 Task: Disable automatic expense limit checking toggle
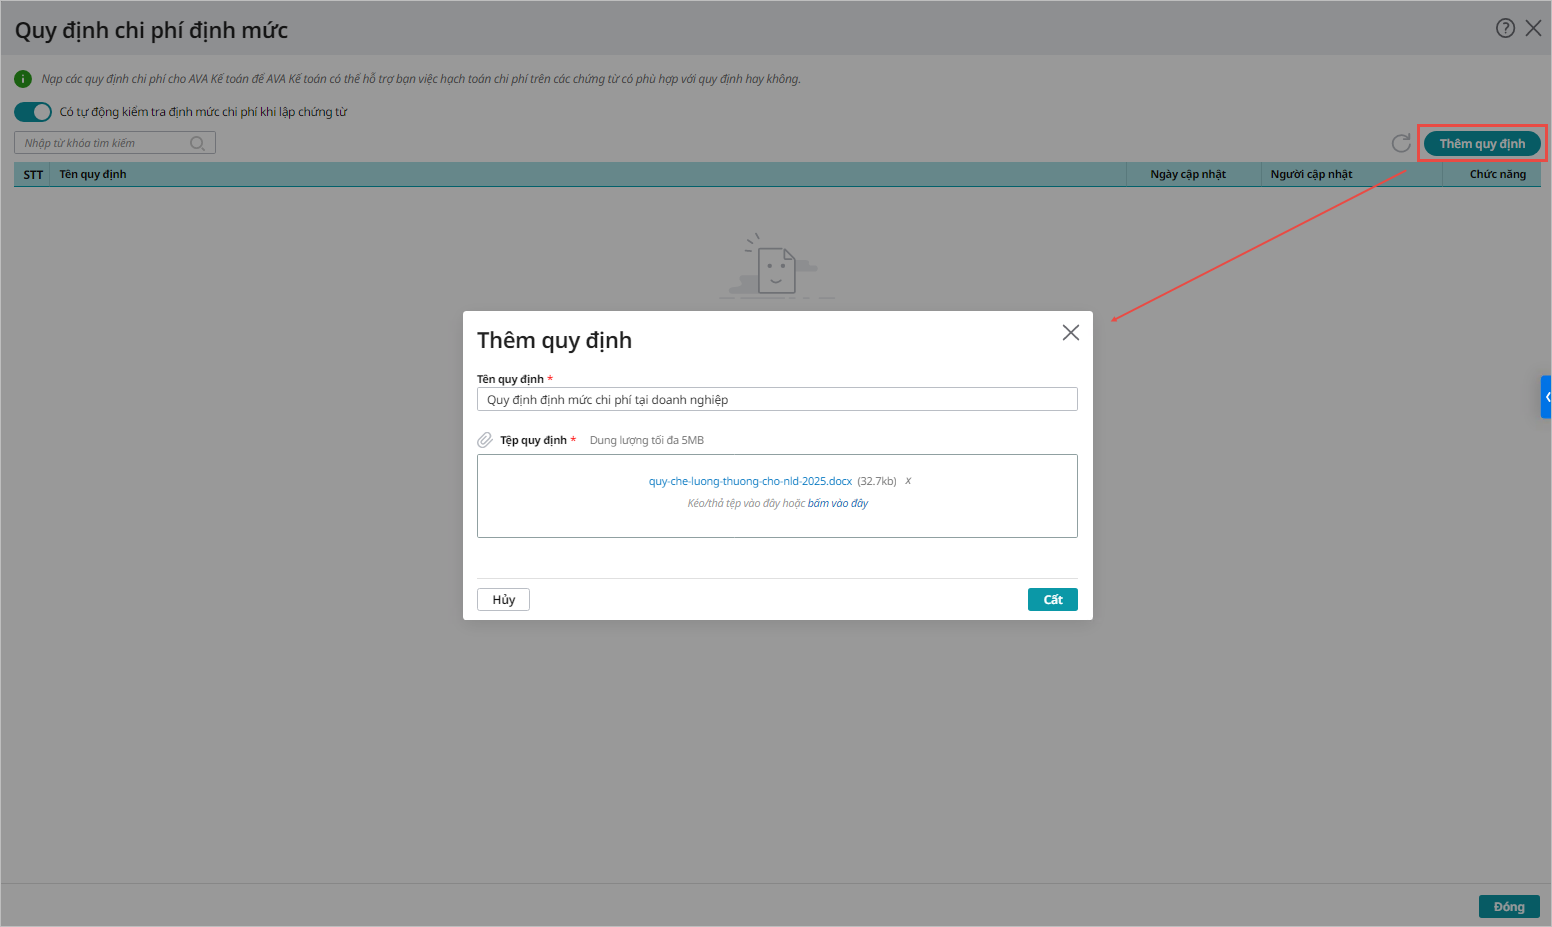click(33, 112)
